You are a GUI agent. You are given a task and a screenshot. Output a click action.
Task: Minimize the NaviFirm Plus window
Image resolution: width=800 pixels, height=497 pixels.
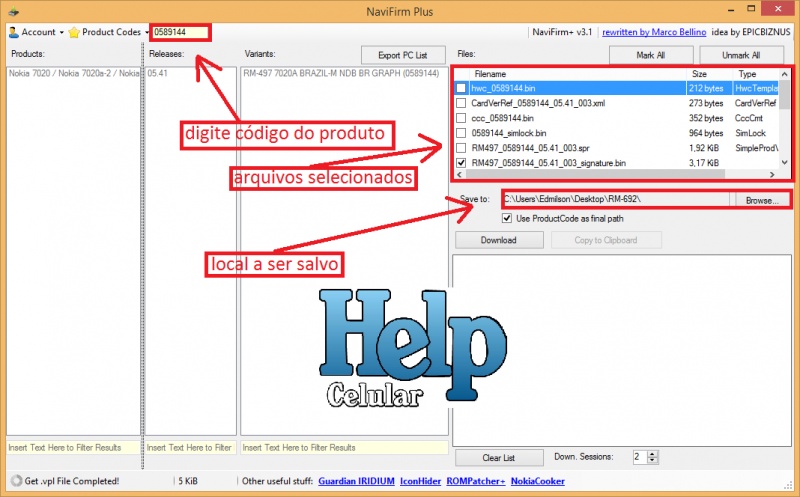[731, 10]
